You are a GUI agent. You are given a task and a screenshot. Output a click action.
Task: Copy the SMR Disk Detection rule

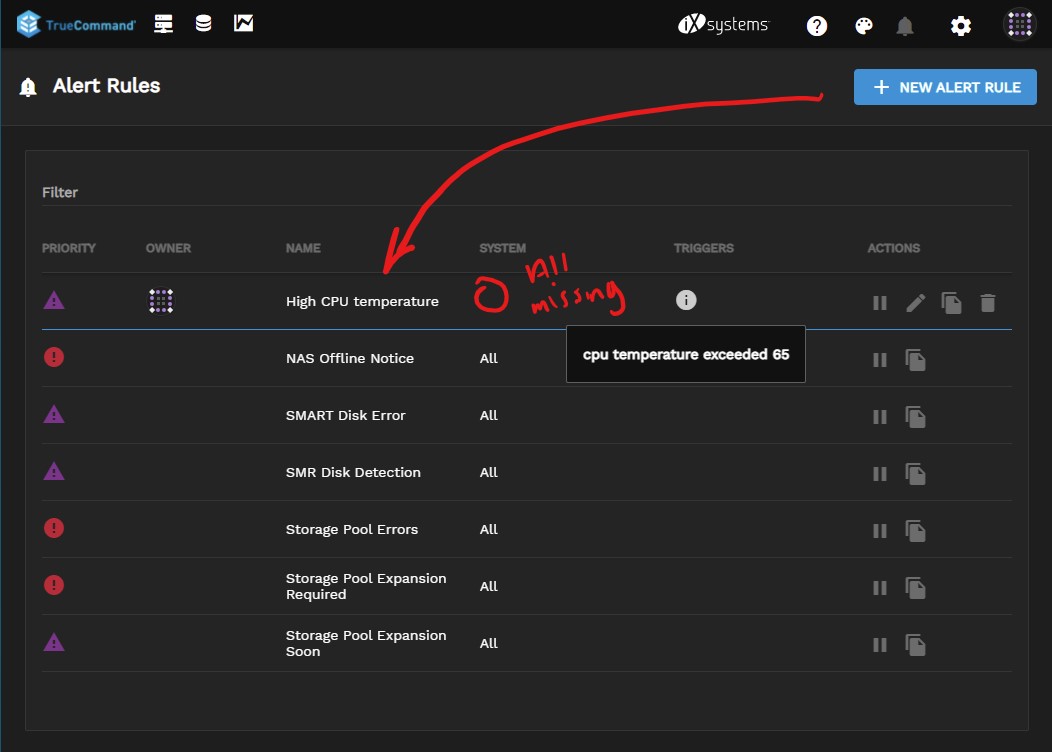915,474
